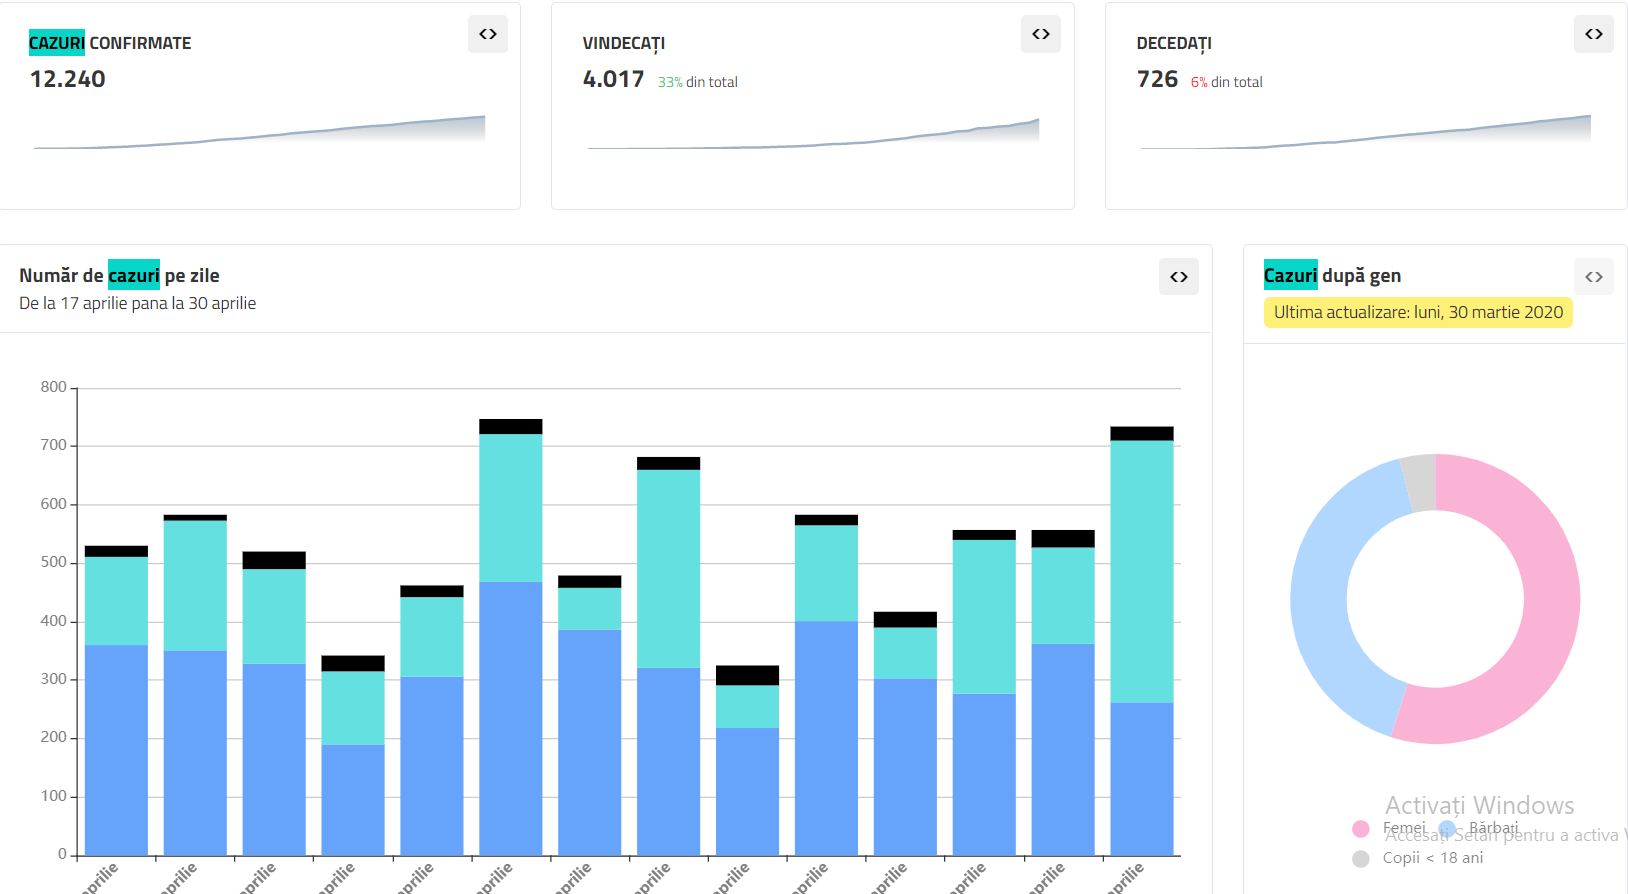
Task: Click the teal segment of the rightmost bar
Action: coord(1141,570)
